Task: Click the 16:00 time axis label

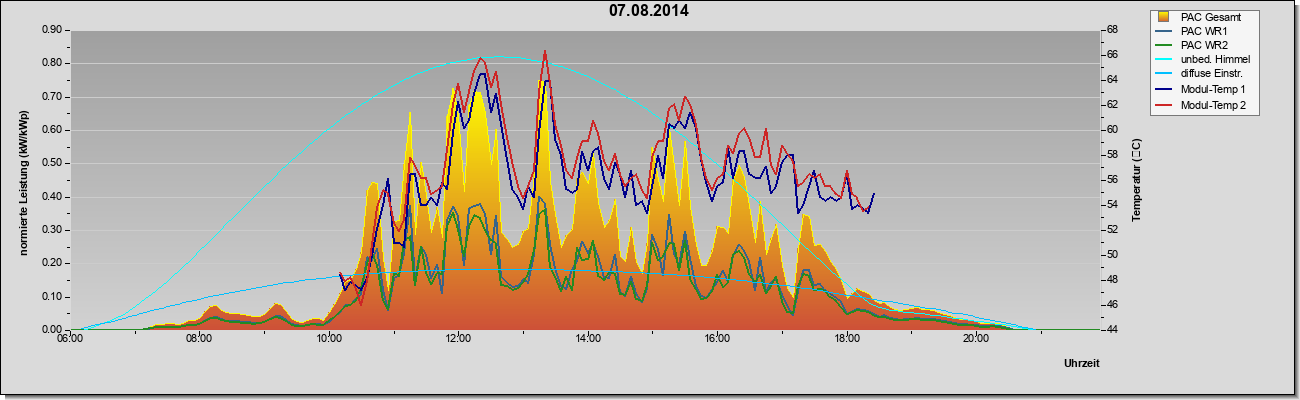Action: pos(717,340)
